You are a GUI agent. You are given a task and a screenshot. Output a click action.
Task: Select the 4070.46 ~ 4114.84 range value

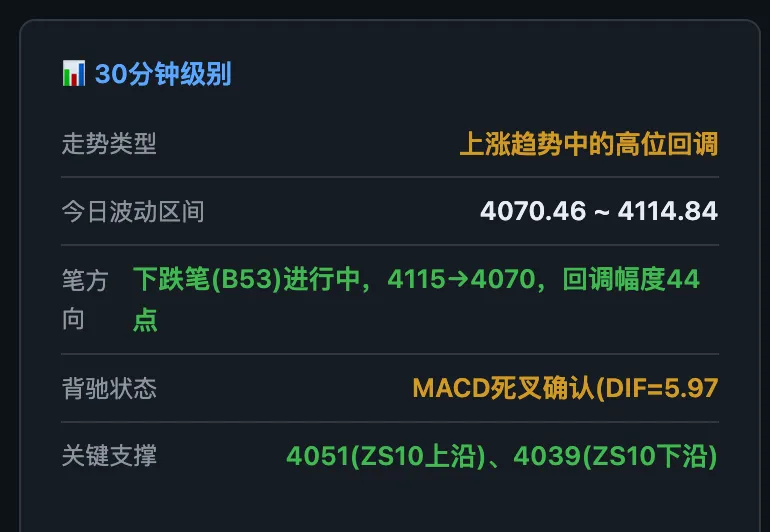pyautogui.click(x=599, y=211)
